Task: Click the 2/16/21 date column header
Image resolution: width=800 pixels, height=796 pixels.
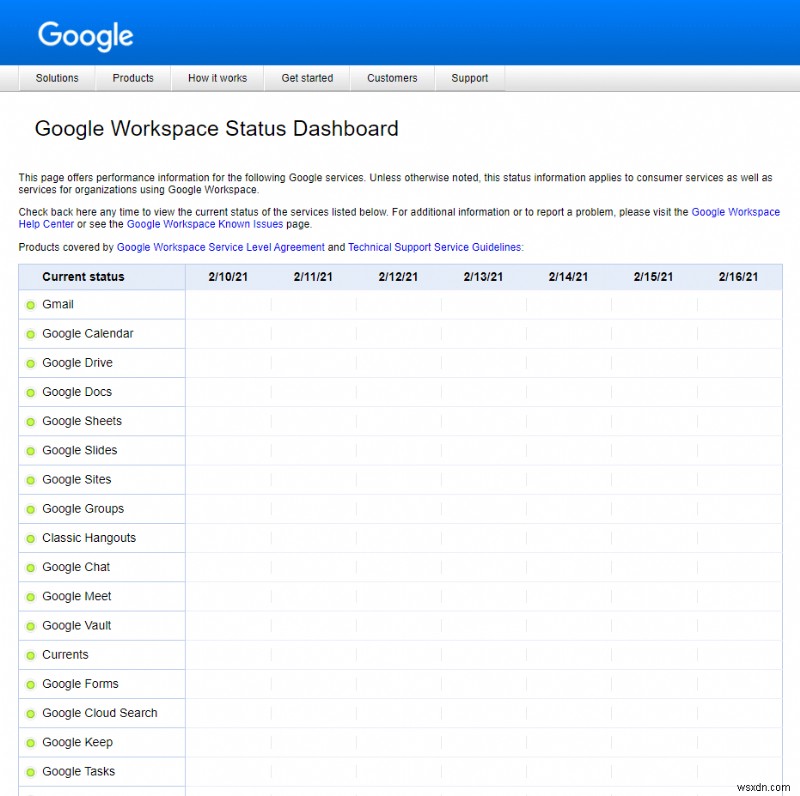Action: 738,277
